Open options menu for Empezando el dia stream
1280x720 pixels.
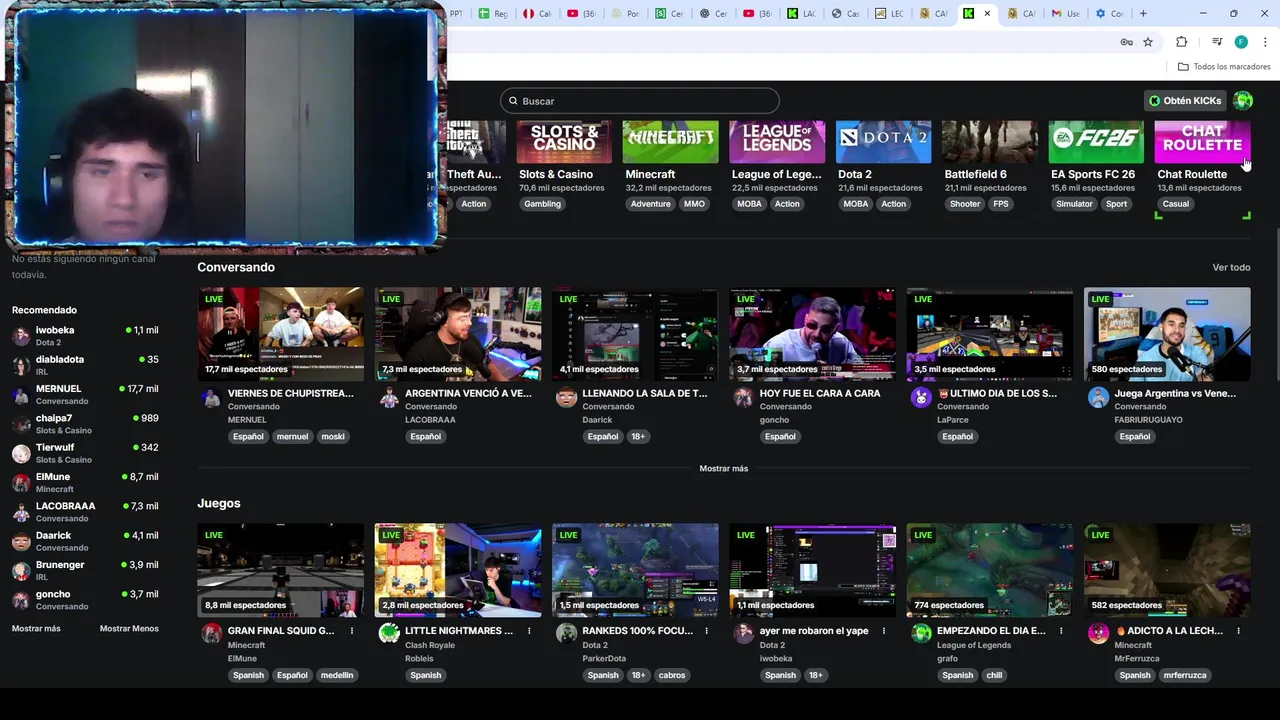[1061, 631]
